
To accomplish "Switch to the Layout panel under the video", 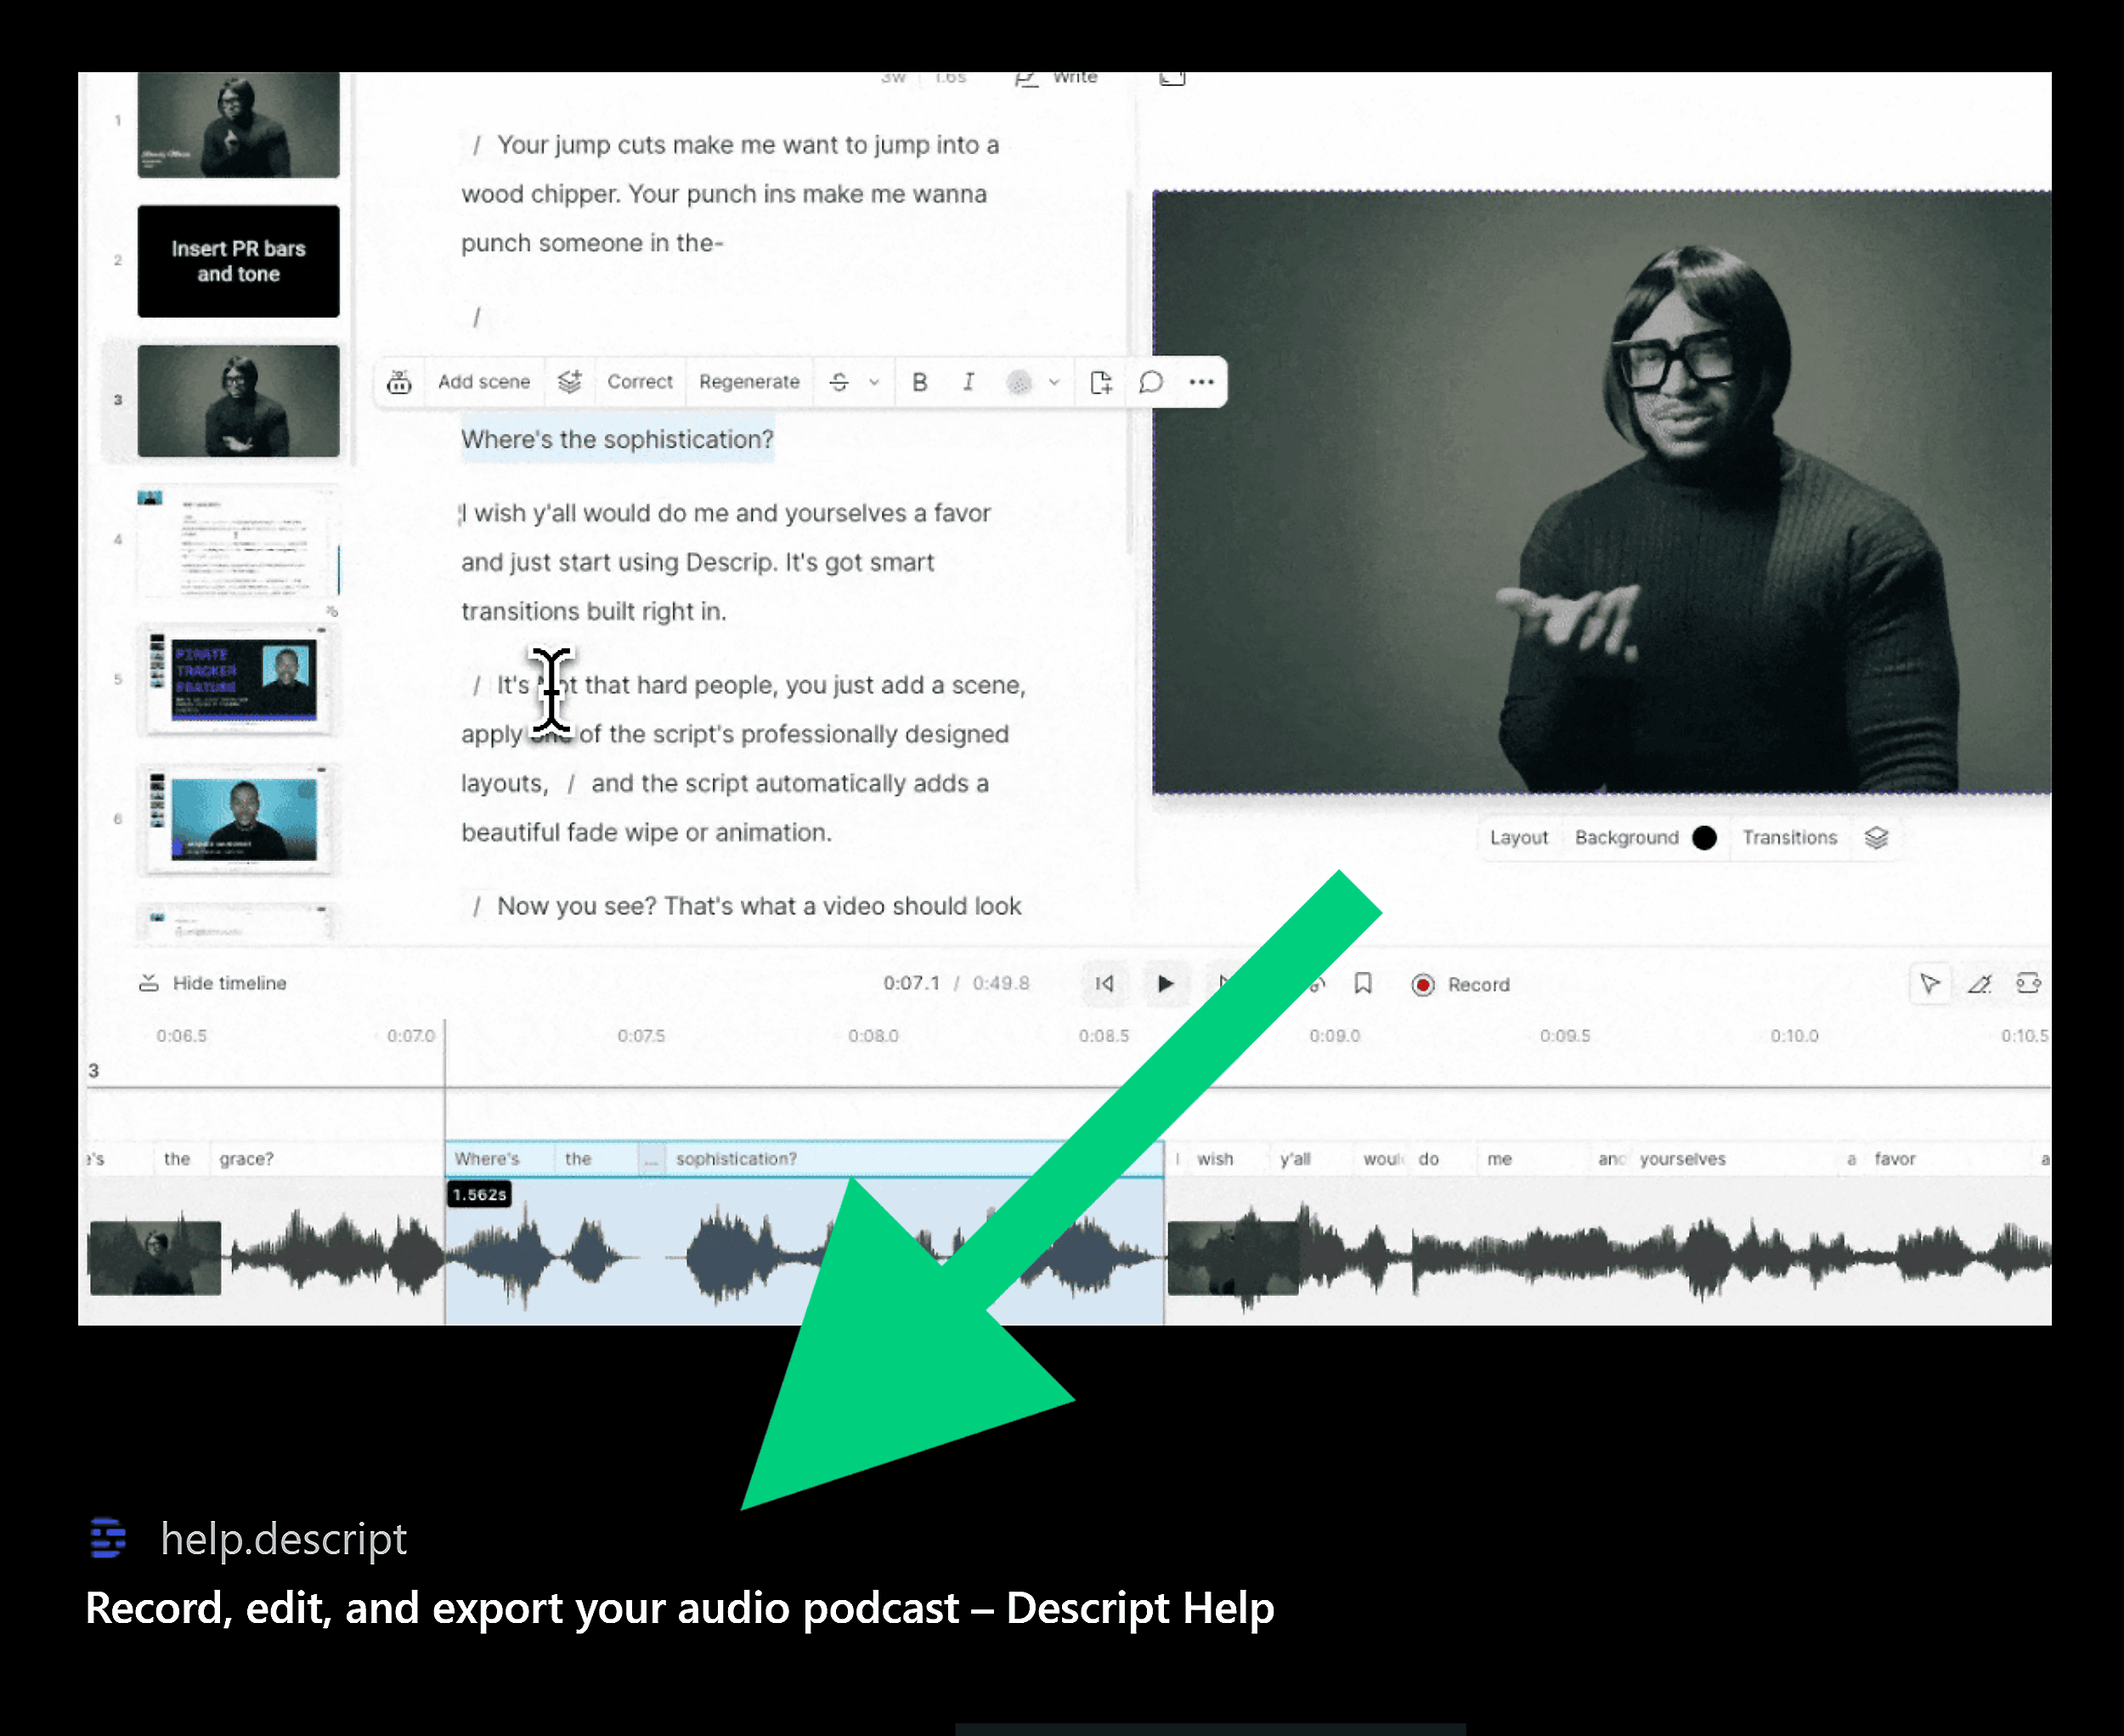I will (1518, 838).
